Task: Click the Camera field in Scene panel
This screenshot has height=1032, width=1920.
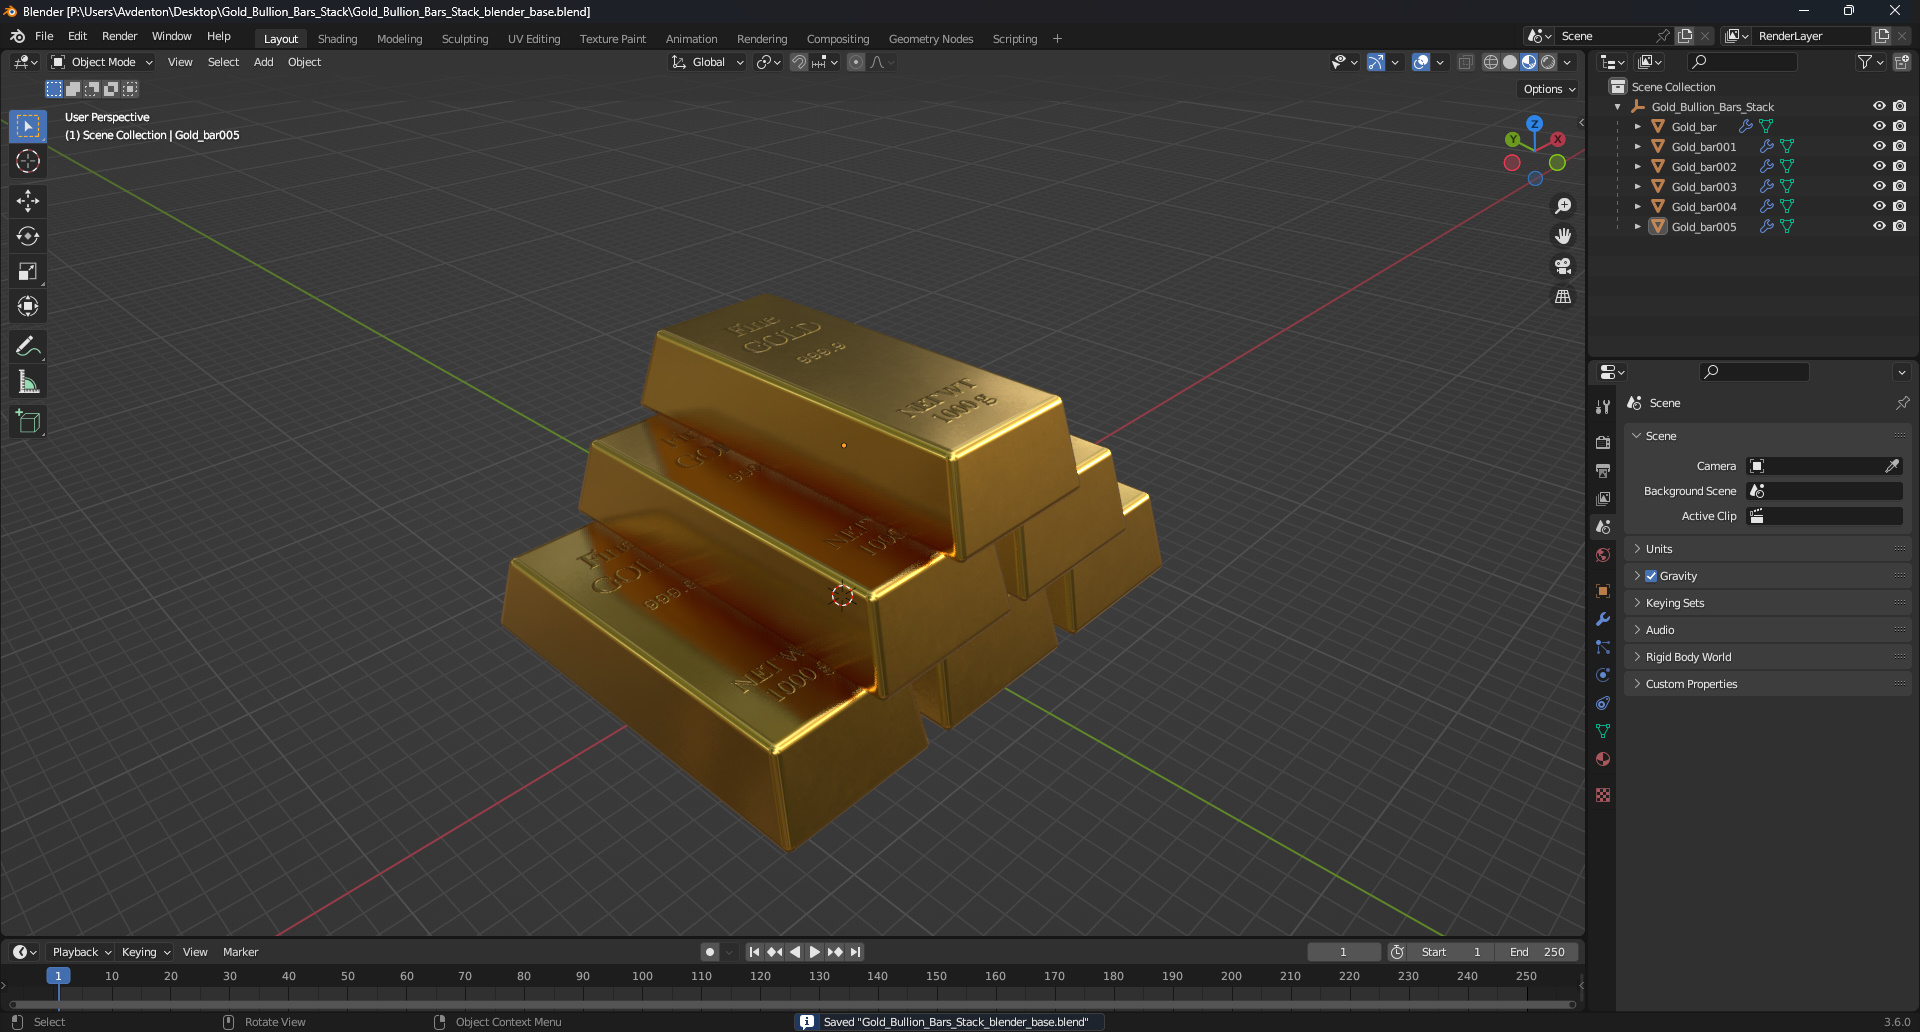Action: click(x=1824, y=466)
